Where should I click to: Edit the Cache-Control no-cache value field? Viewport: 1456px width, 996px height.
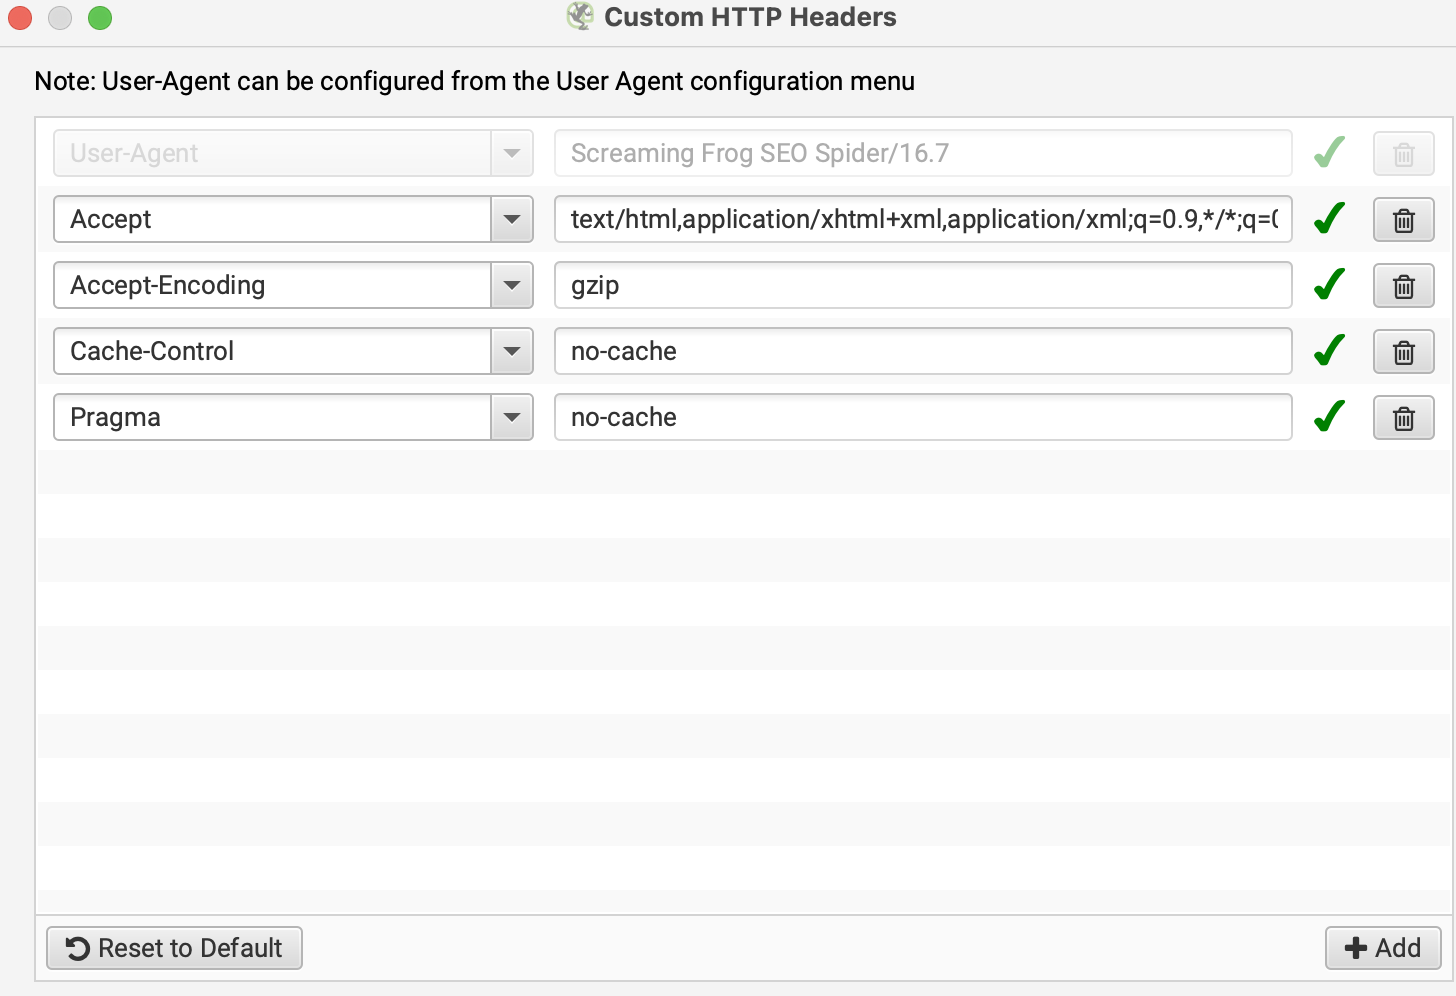(x=923, y=351)
